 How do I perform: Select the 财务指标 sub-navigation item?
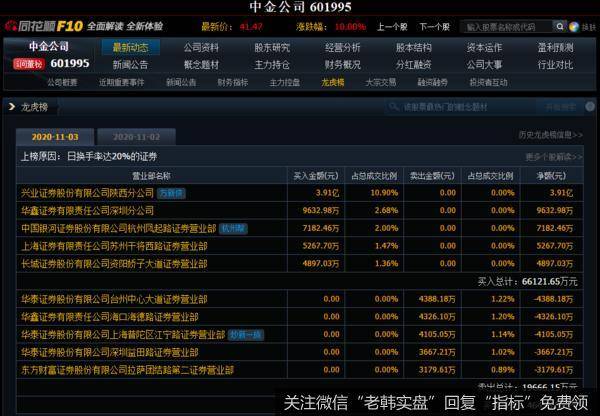click(233, 82)
